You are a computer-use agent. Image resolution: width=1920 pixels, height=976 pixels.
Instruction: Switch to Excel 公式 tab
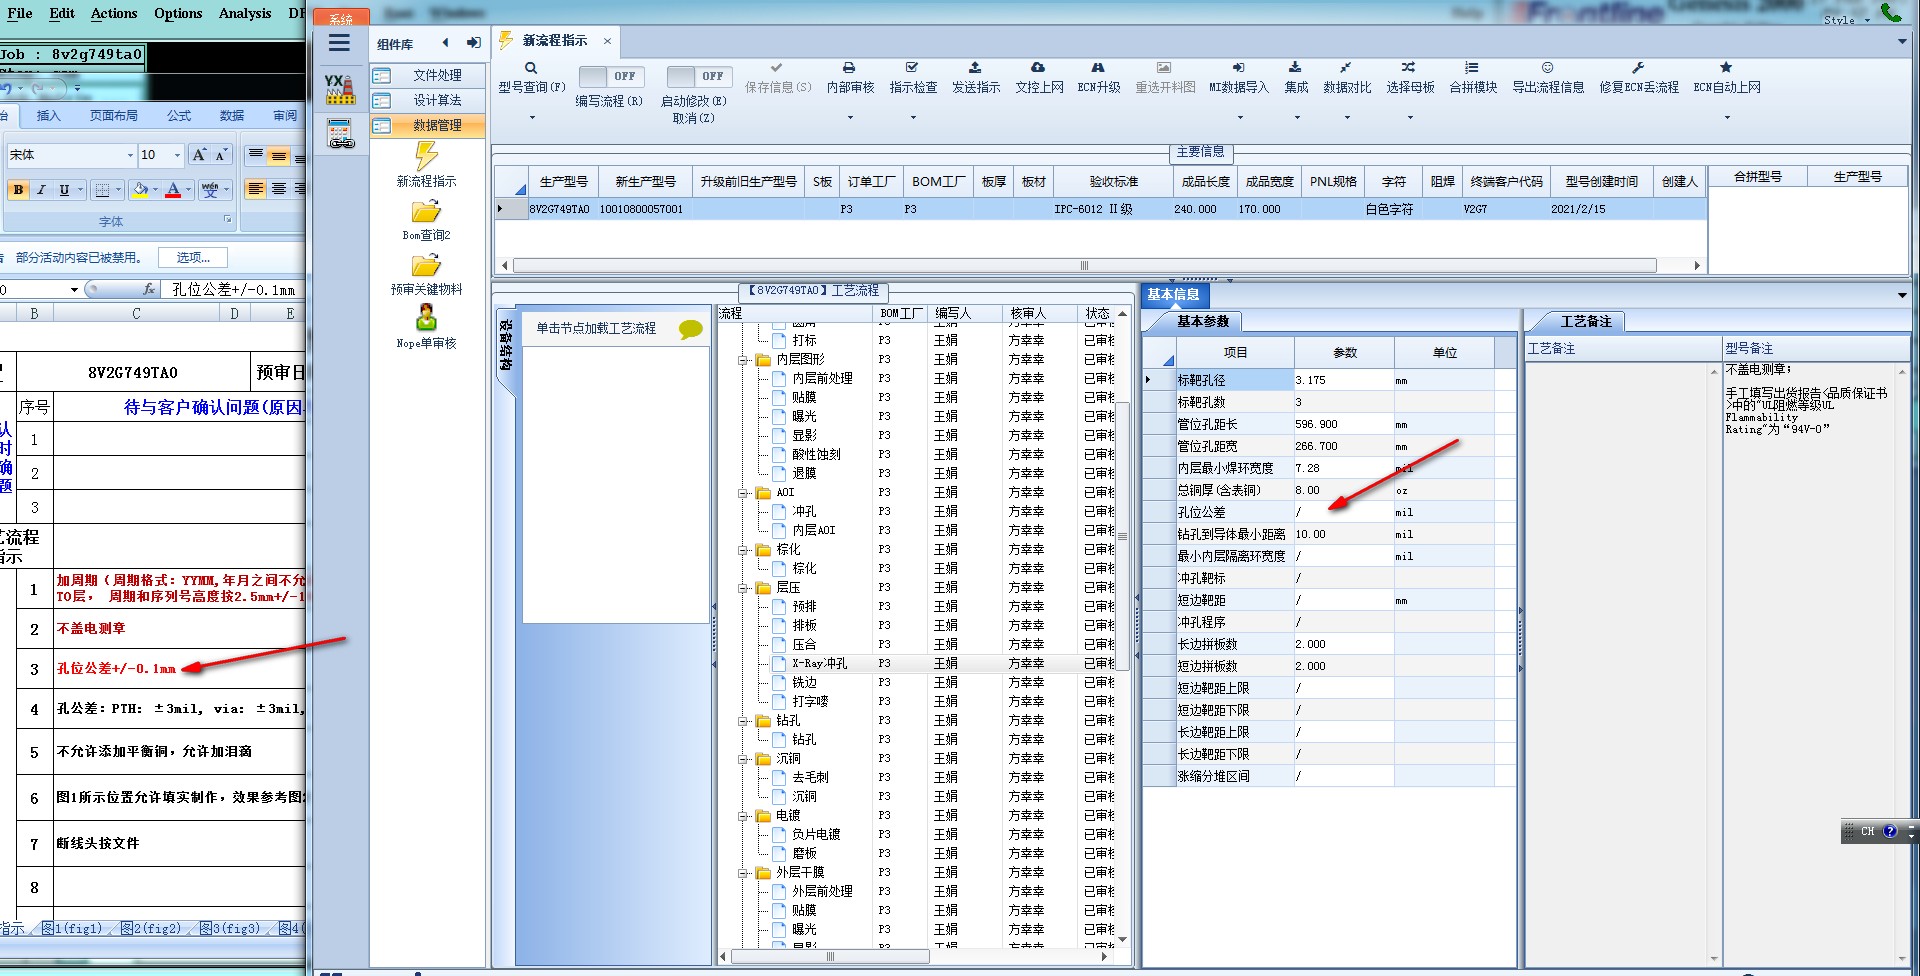point(179,116)
